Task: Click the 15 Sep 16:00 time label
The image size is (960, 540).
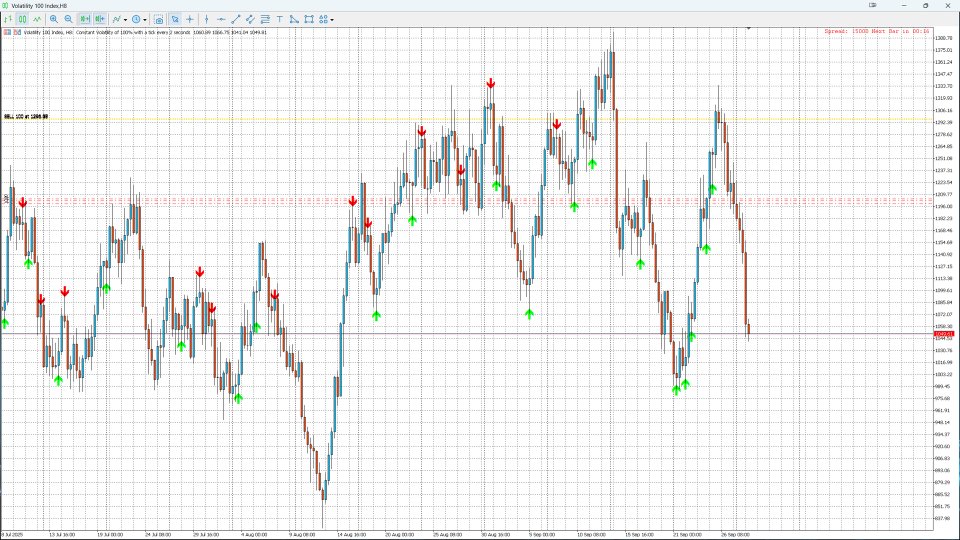Action: click(639, 534)
